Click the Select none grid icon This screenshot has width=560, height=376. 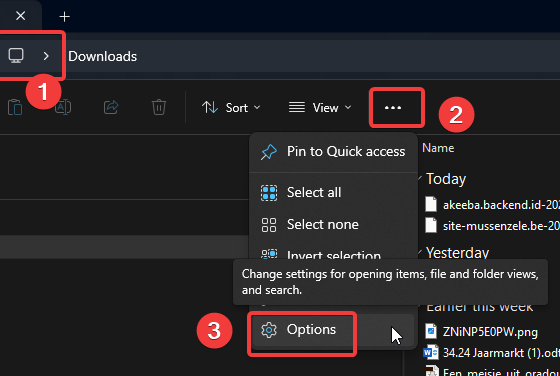click(x=269, y=225)
